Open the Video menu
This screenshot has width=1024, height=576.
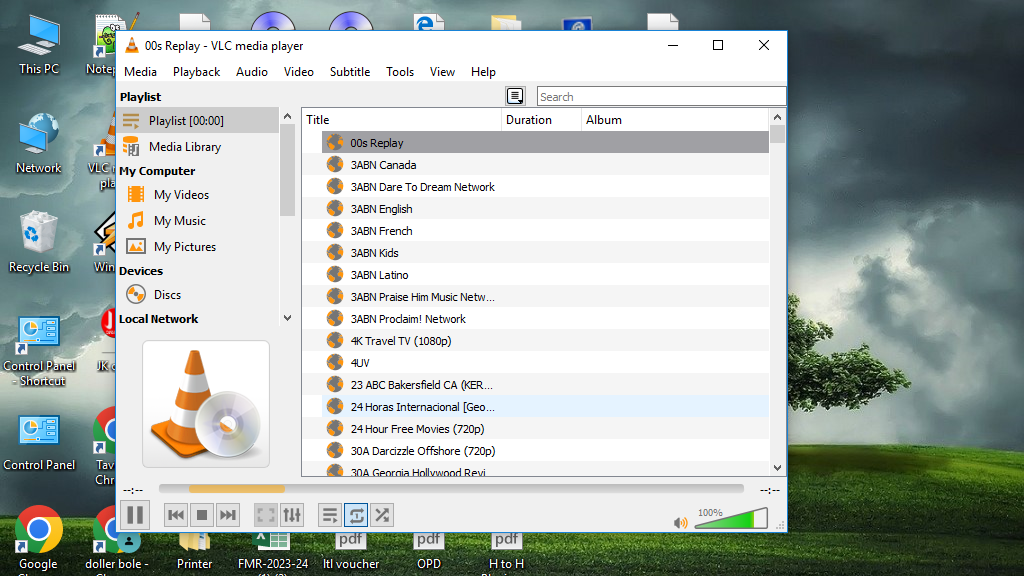point(298,72)
